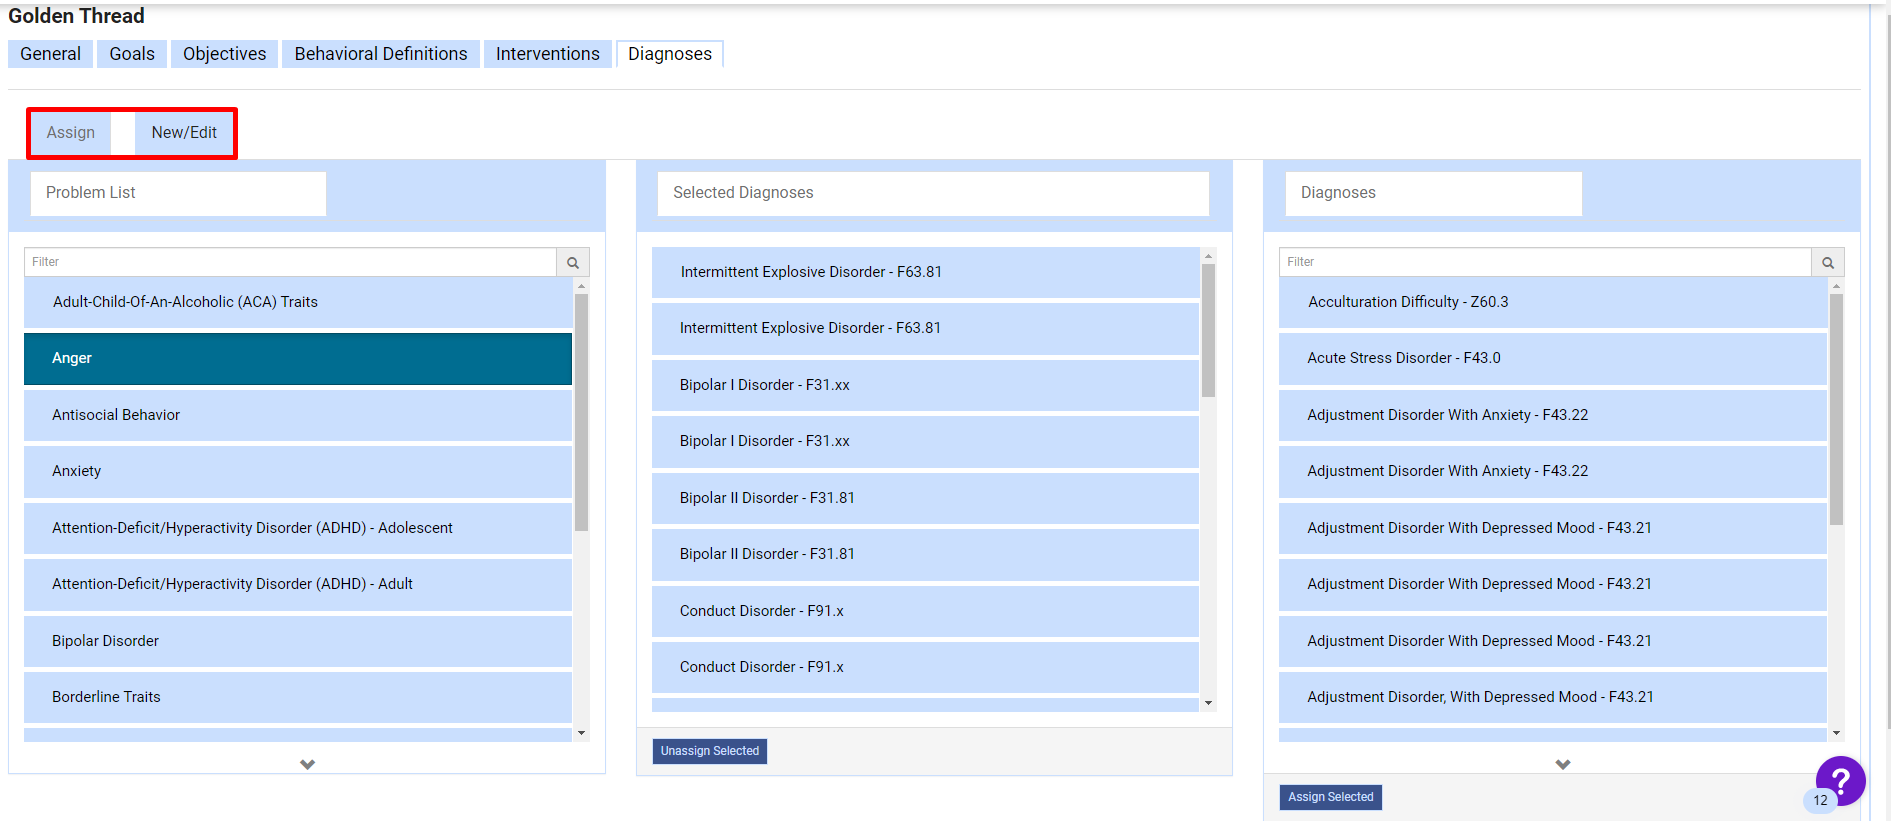Click the Diagnoses filter search icon
This screenshot has width=1891, height=821.
click(x=1827, y=262)
